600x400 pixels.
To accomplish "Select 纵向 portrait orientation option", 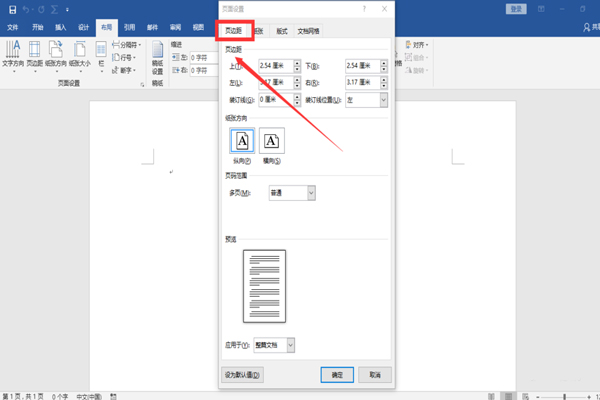I will pyautogui.click(x=242, y=141).
